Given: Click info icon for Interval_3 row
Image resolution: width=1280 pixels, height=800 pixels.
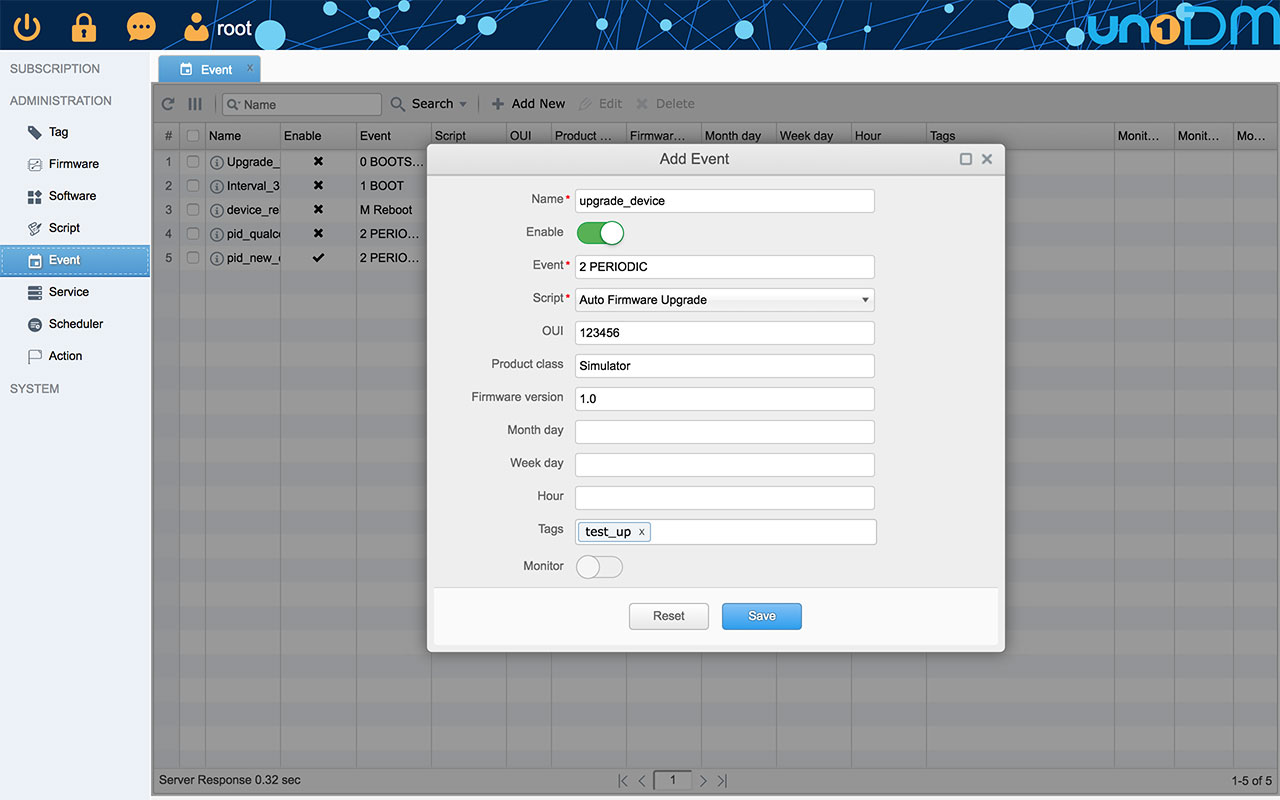Looking at the screenshot, I should (x=217, y=186).
